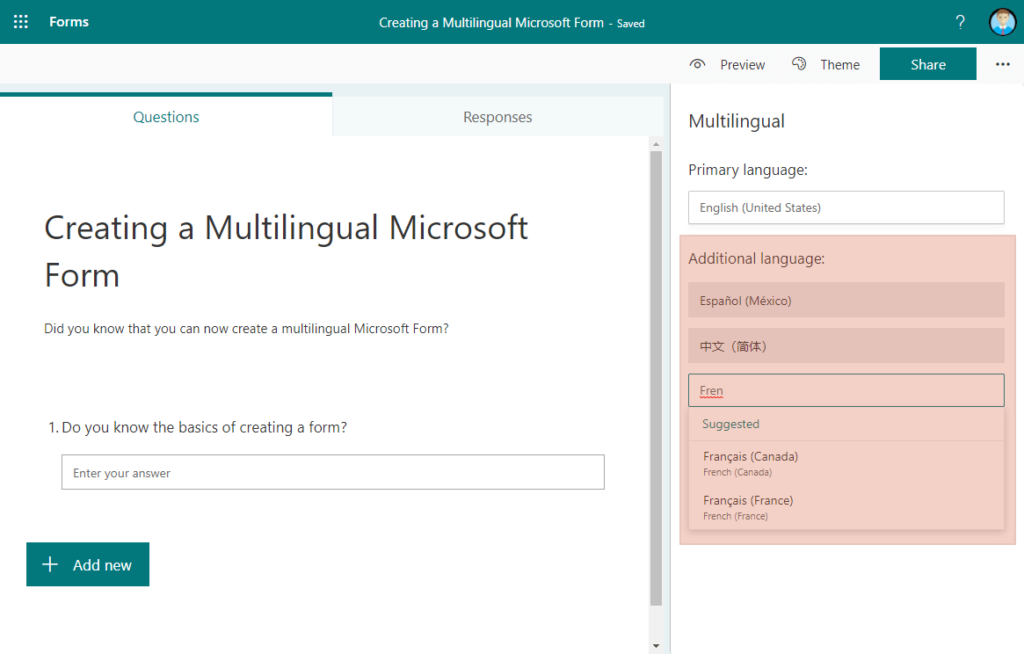Switch to the Questions tab
This screenshot has height=654, width=1024.
[x=166, y=116]
